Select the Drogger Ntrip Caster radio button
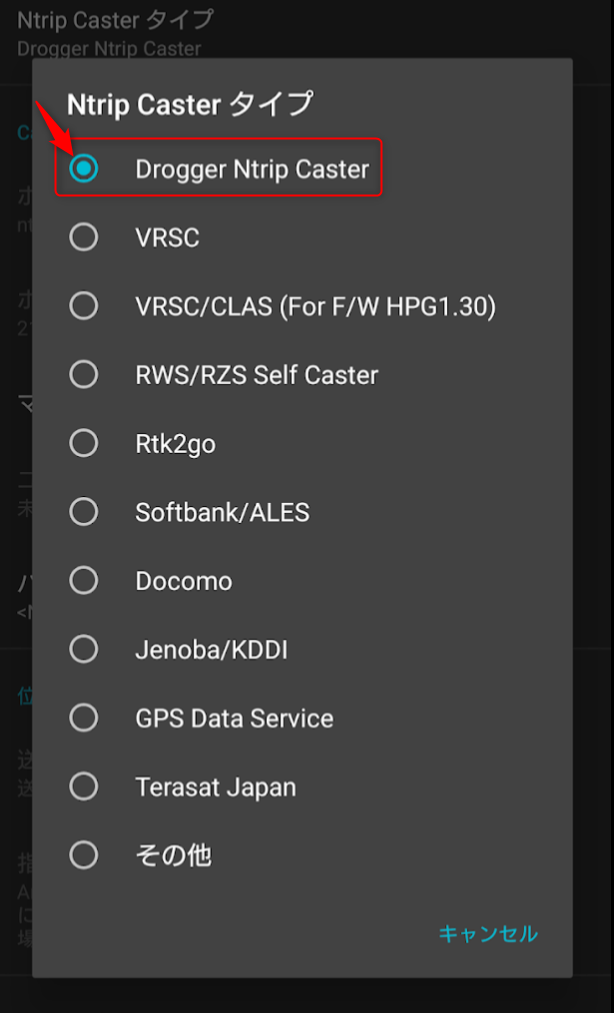Image resolution: width=614 pixels, height=1013 pixels. (84, 169)
